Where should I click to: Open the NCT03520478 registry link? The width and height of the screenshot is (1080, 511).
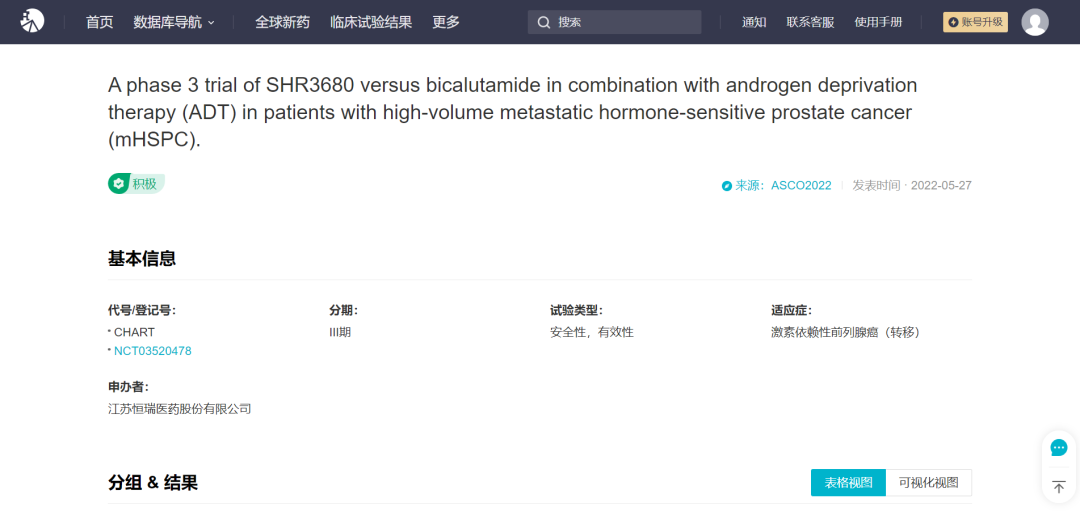point(153,351)
